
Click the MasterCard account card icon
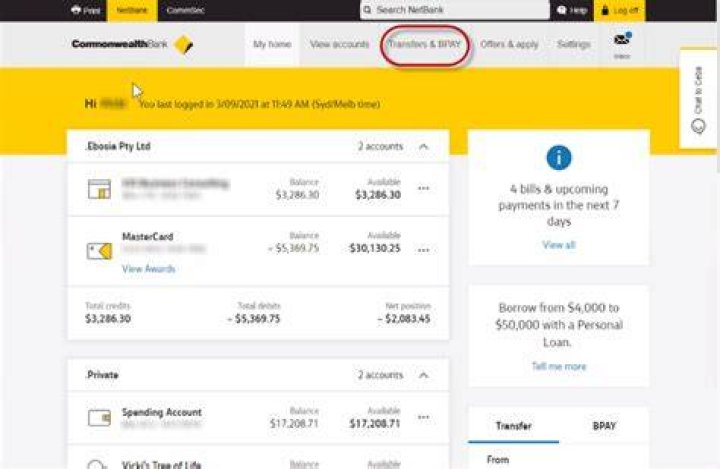pos(99,251)
